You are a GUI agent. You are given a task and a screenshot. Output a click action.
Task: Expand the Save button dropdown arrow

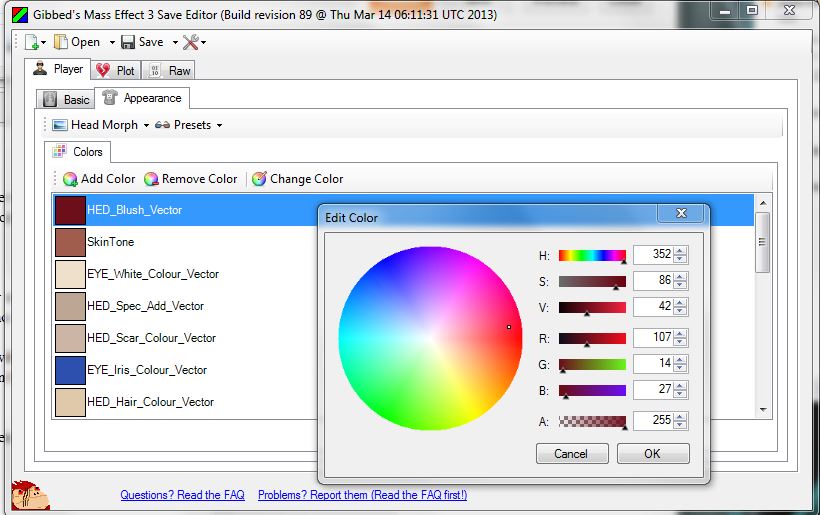click(x=175, y=42)
